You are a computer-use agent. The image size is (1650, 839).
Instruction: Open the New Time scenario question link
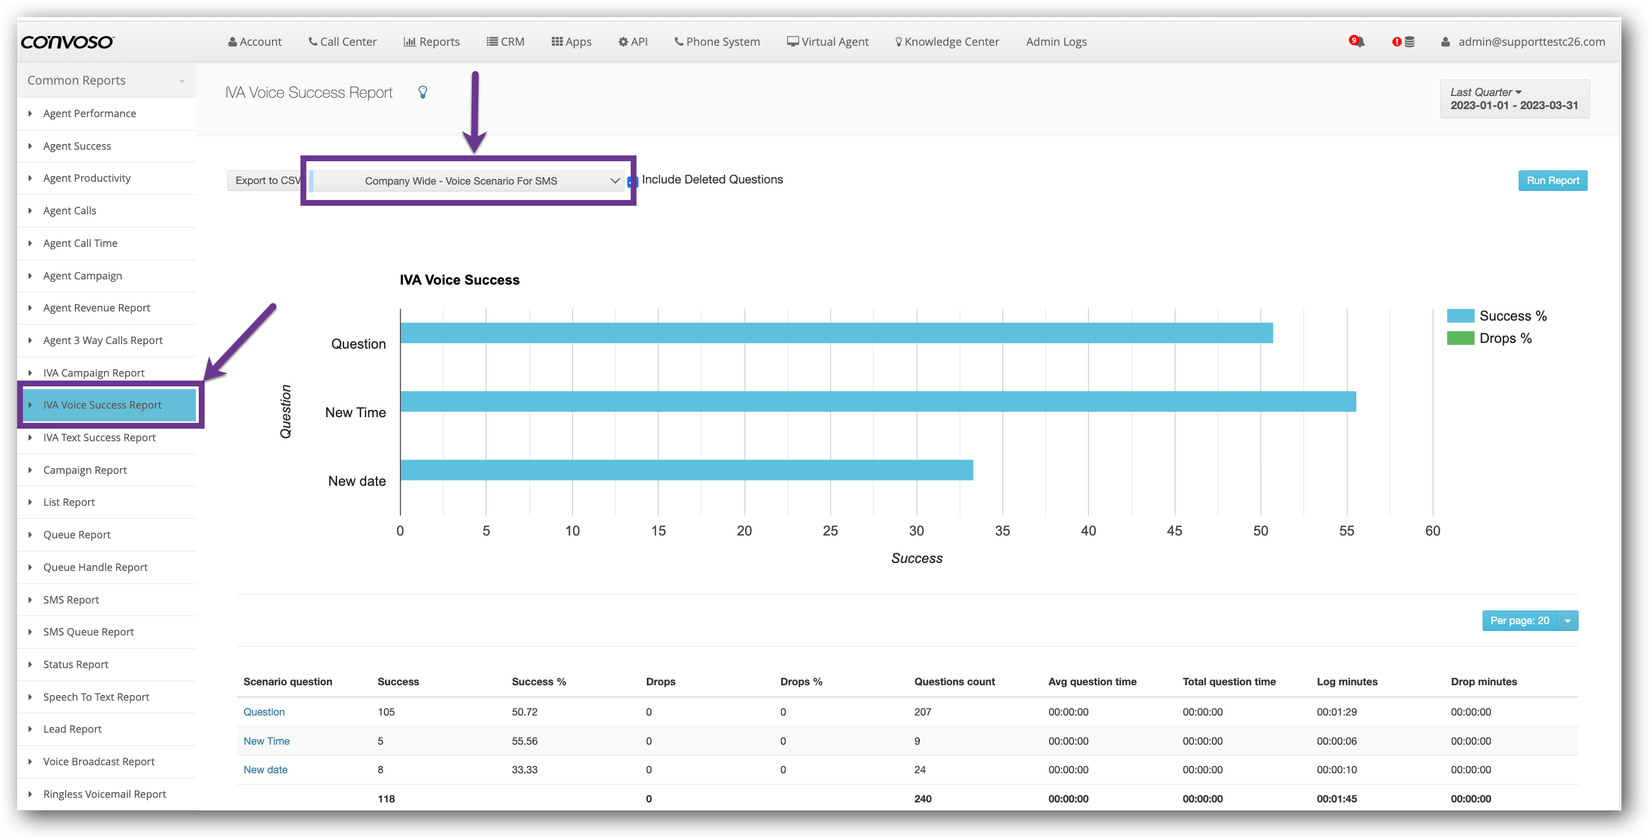click(266, 741)
